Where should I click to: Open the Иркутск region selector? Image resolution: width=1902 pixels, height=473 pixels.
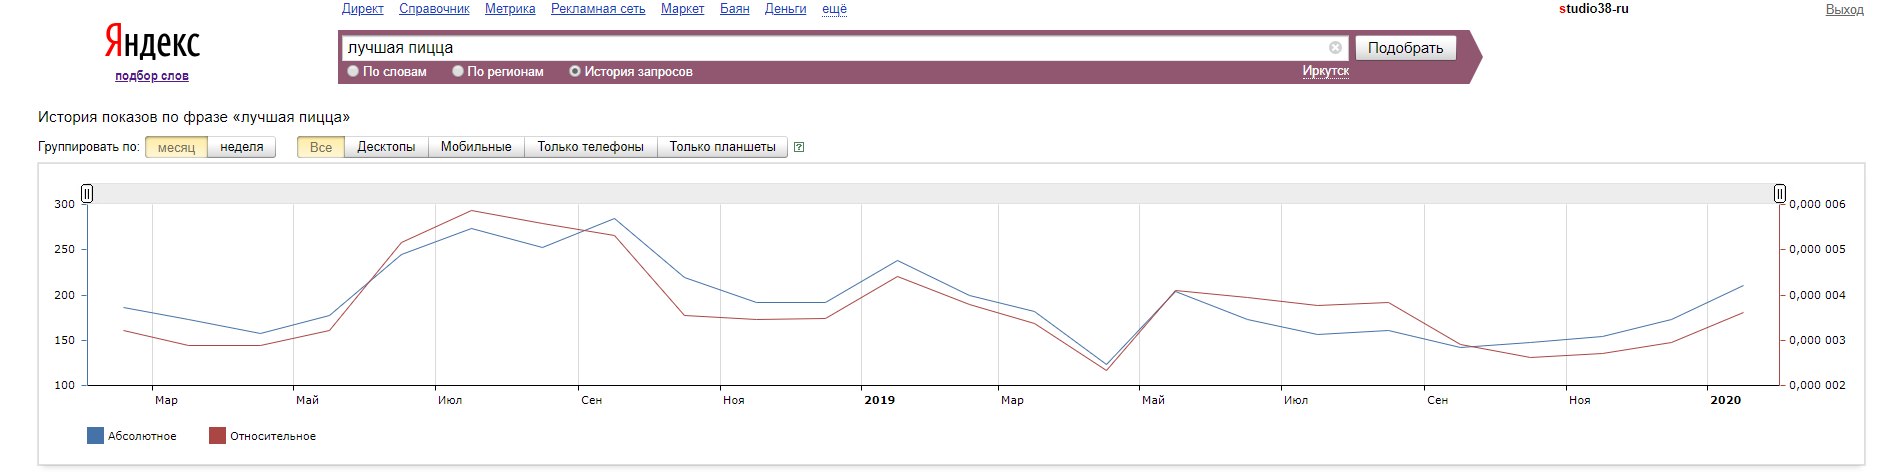tap(1325, 71)
